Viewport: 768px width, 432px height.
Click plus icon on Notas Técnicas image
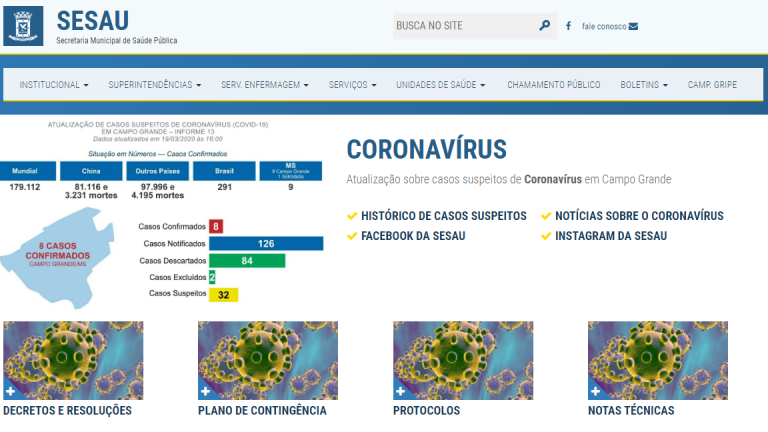tap(595, 391)
